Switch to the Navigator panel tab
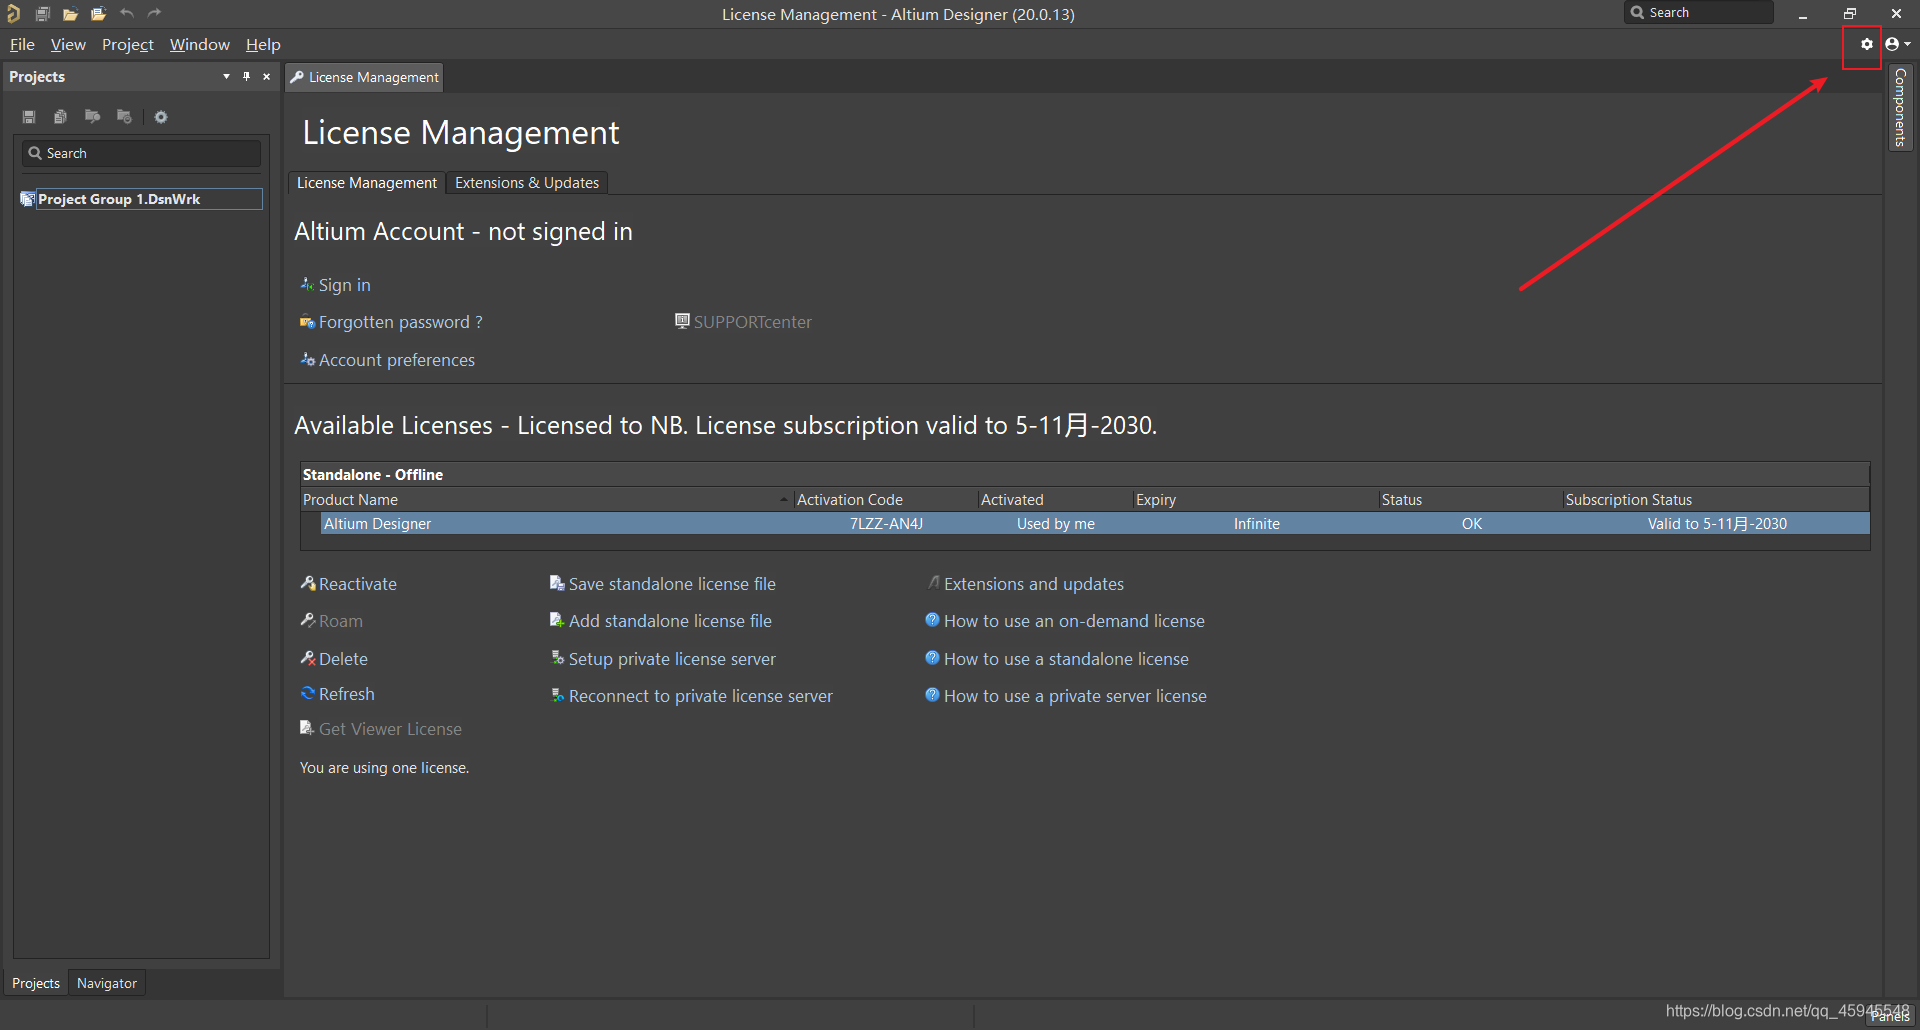This screenshot has width=1920, height=1030. click(106, 984)
